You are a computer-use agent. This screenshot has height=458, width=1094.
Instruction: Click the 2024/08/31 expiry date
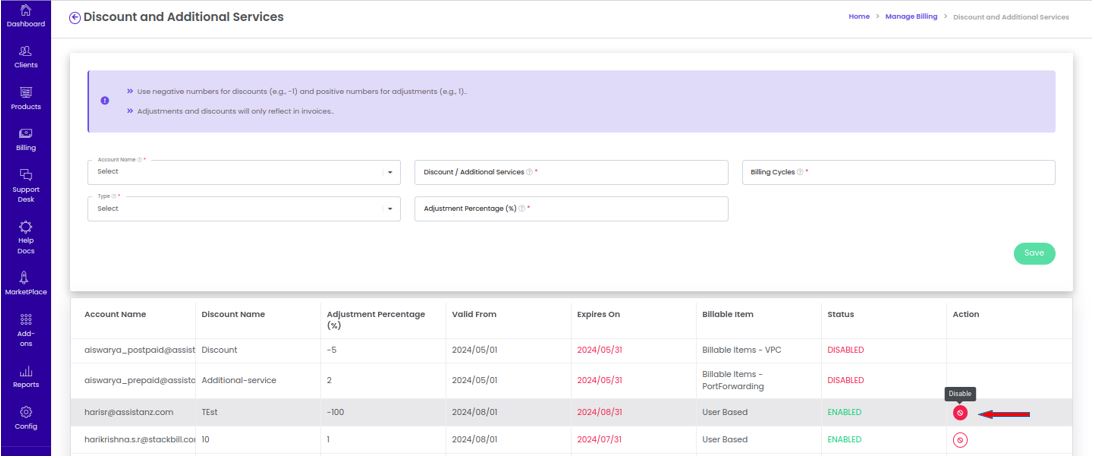(599, 413)
